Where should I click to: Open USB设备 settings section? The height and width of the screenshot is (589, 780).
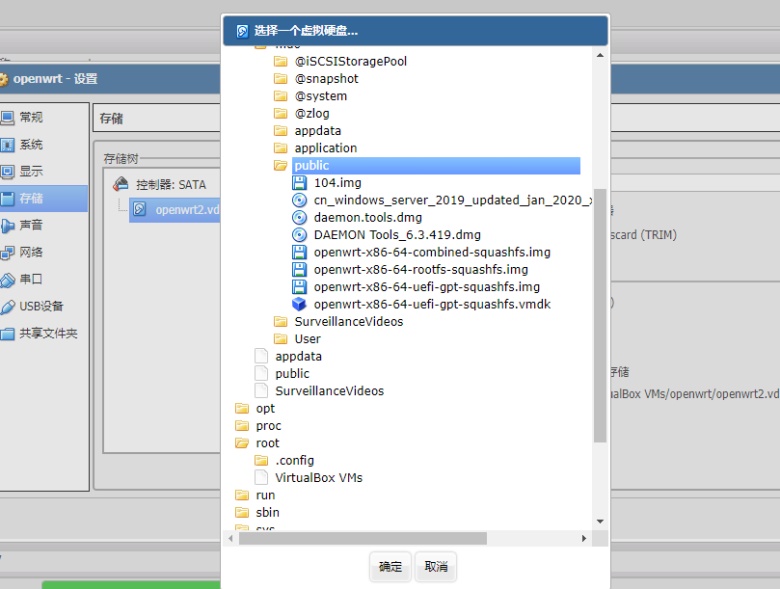click(x=44, y=306)
